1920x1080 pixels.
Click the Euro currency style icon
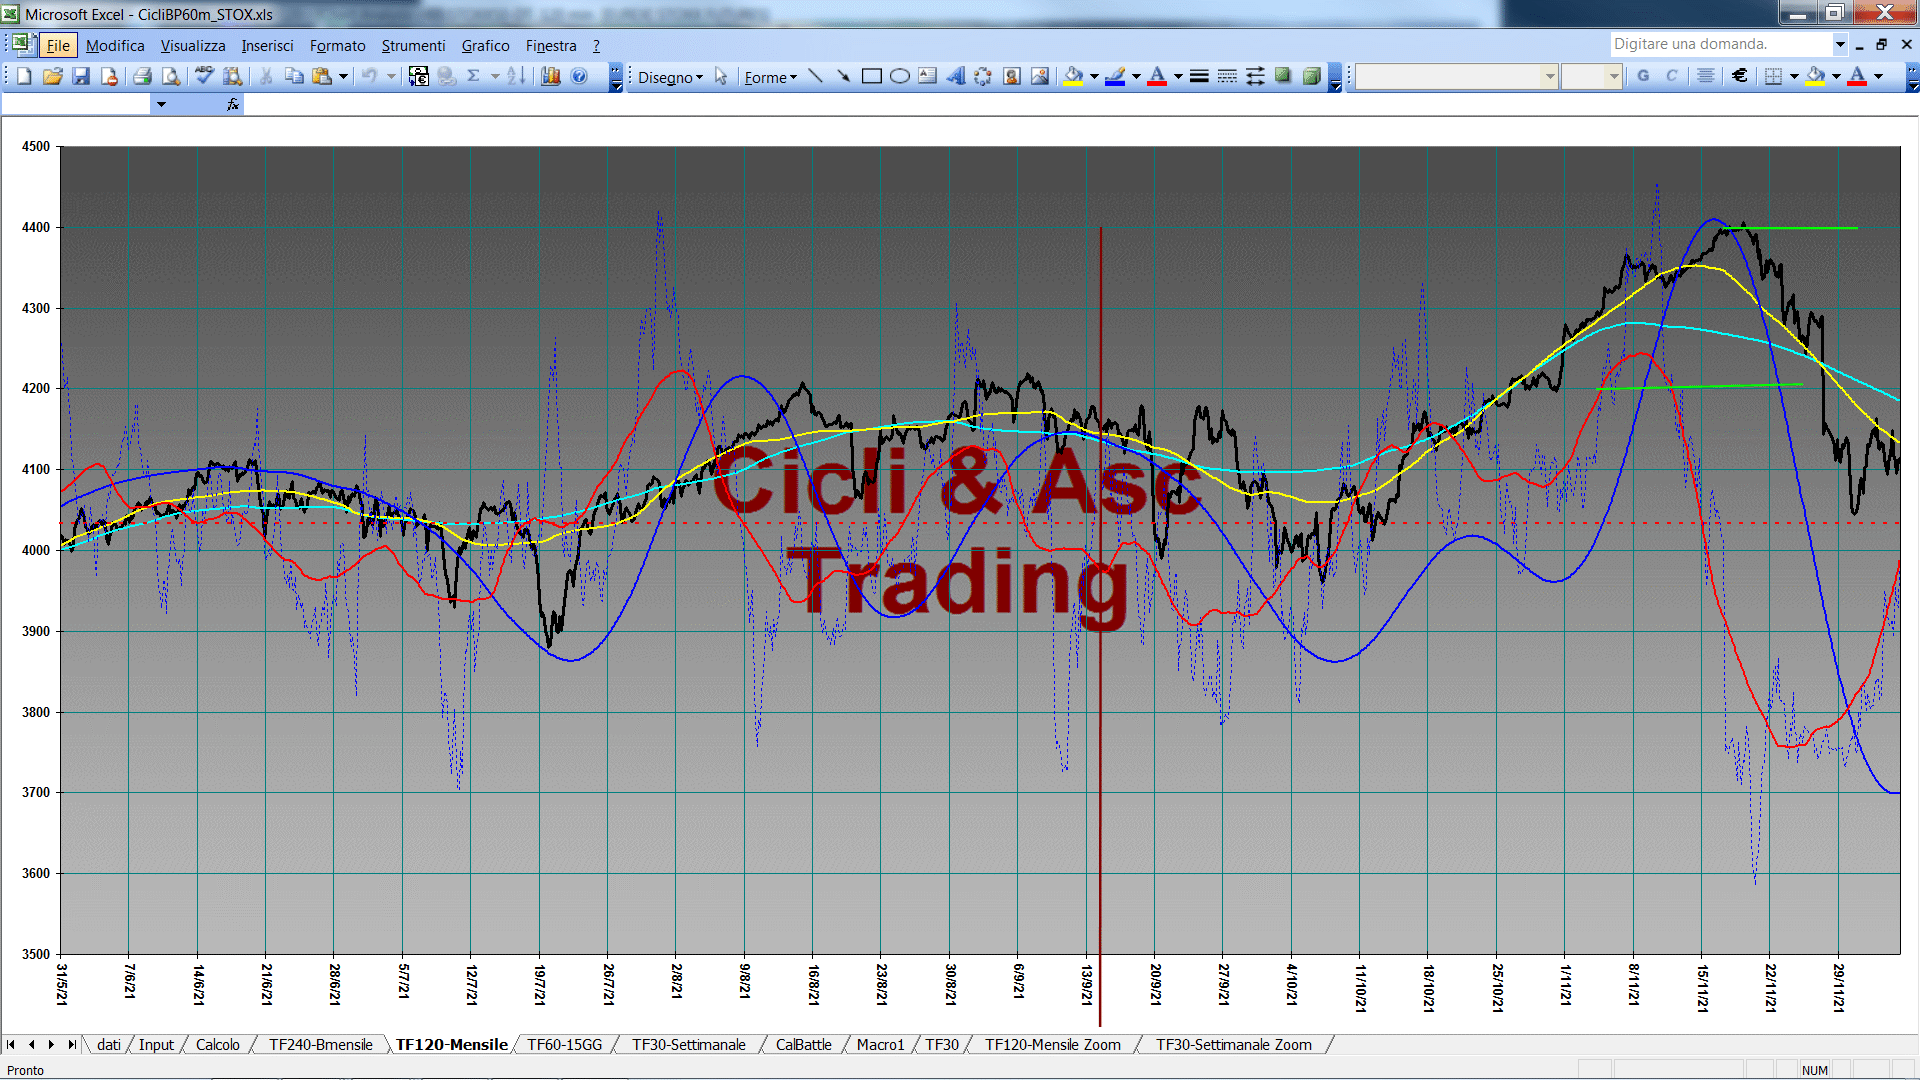(x=1740, y=76)
